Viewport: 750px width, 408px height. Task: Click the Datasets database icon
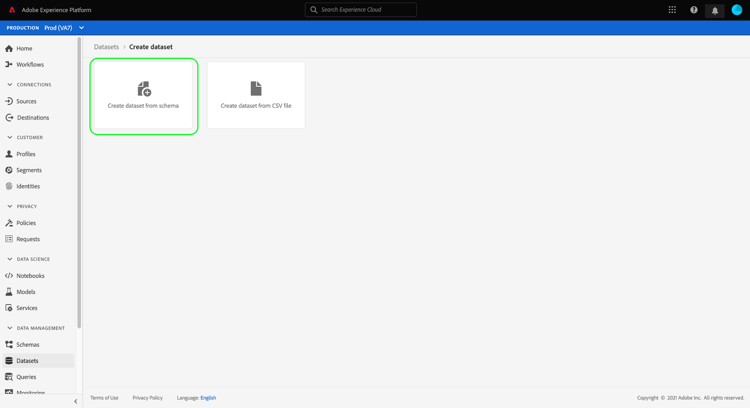point(9,361)
